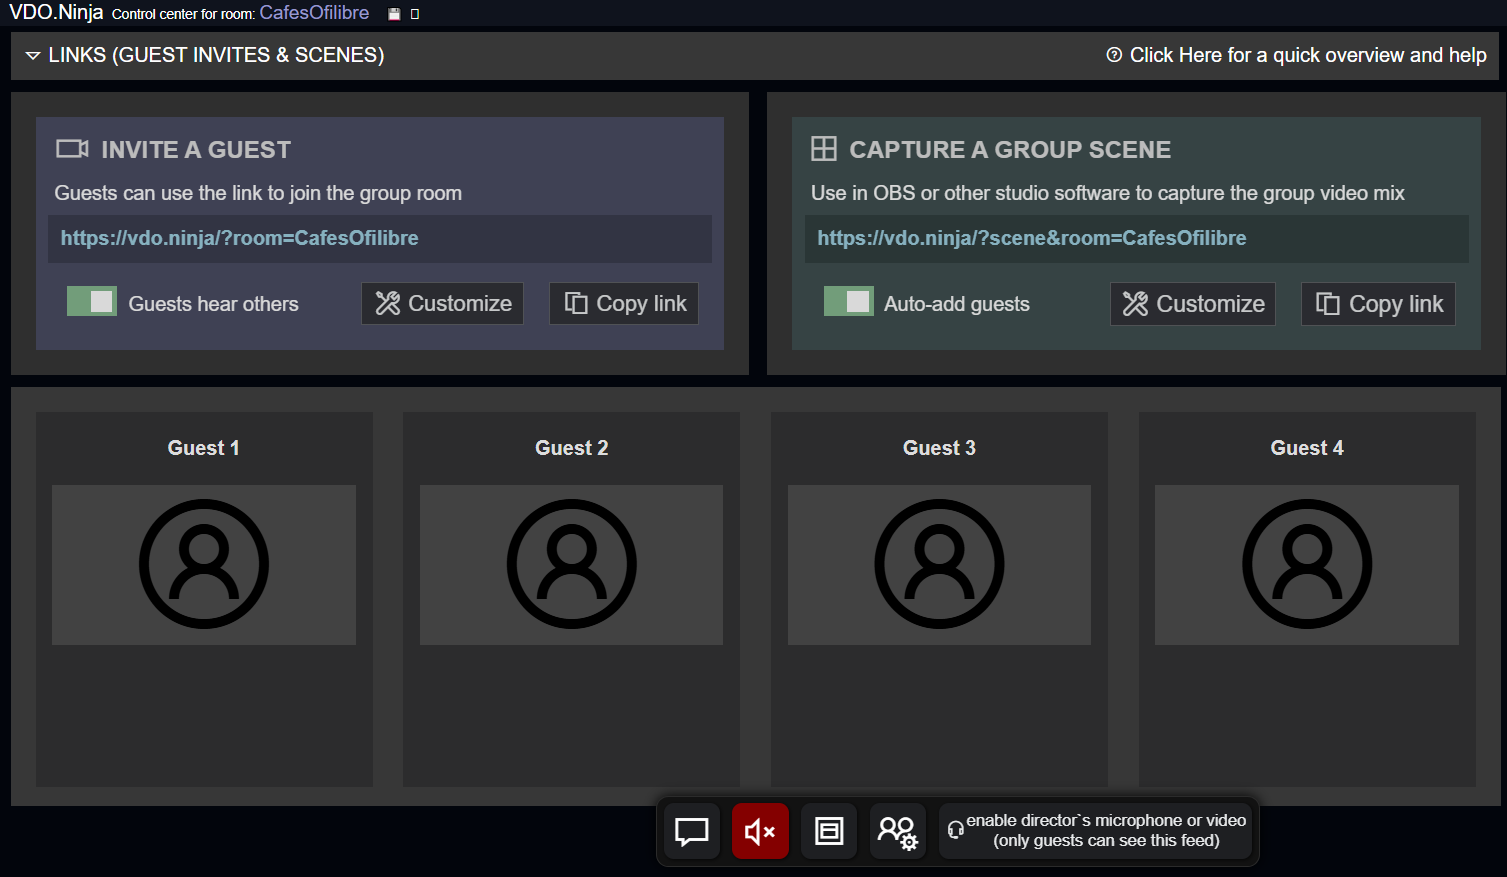Enable director's microphone or video
This screenshot has width=1507, height=877.
[x=1095, y=831]
